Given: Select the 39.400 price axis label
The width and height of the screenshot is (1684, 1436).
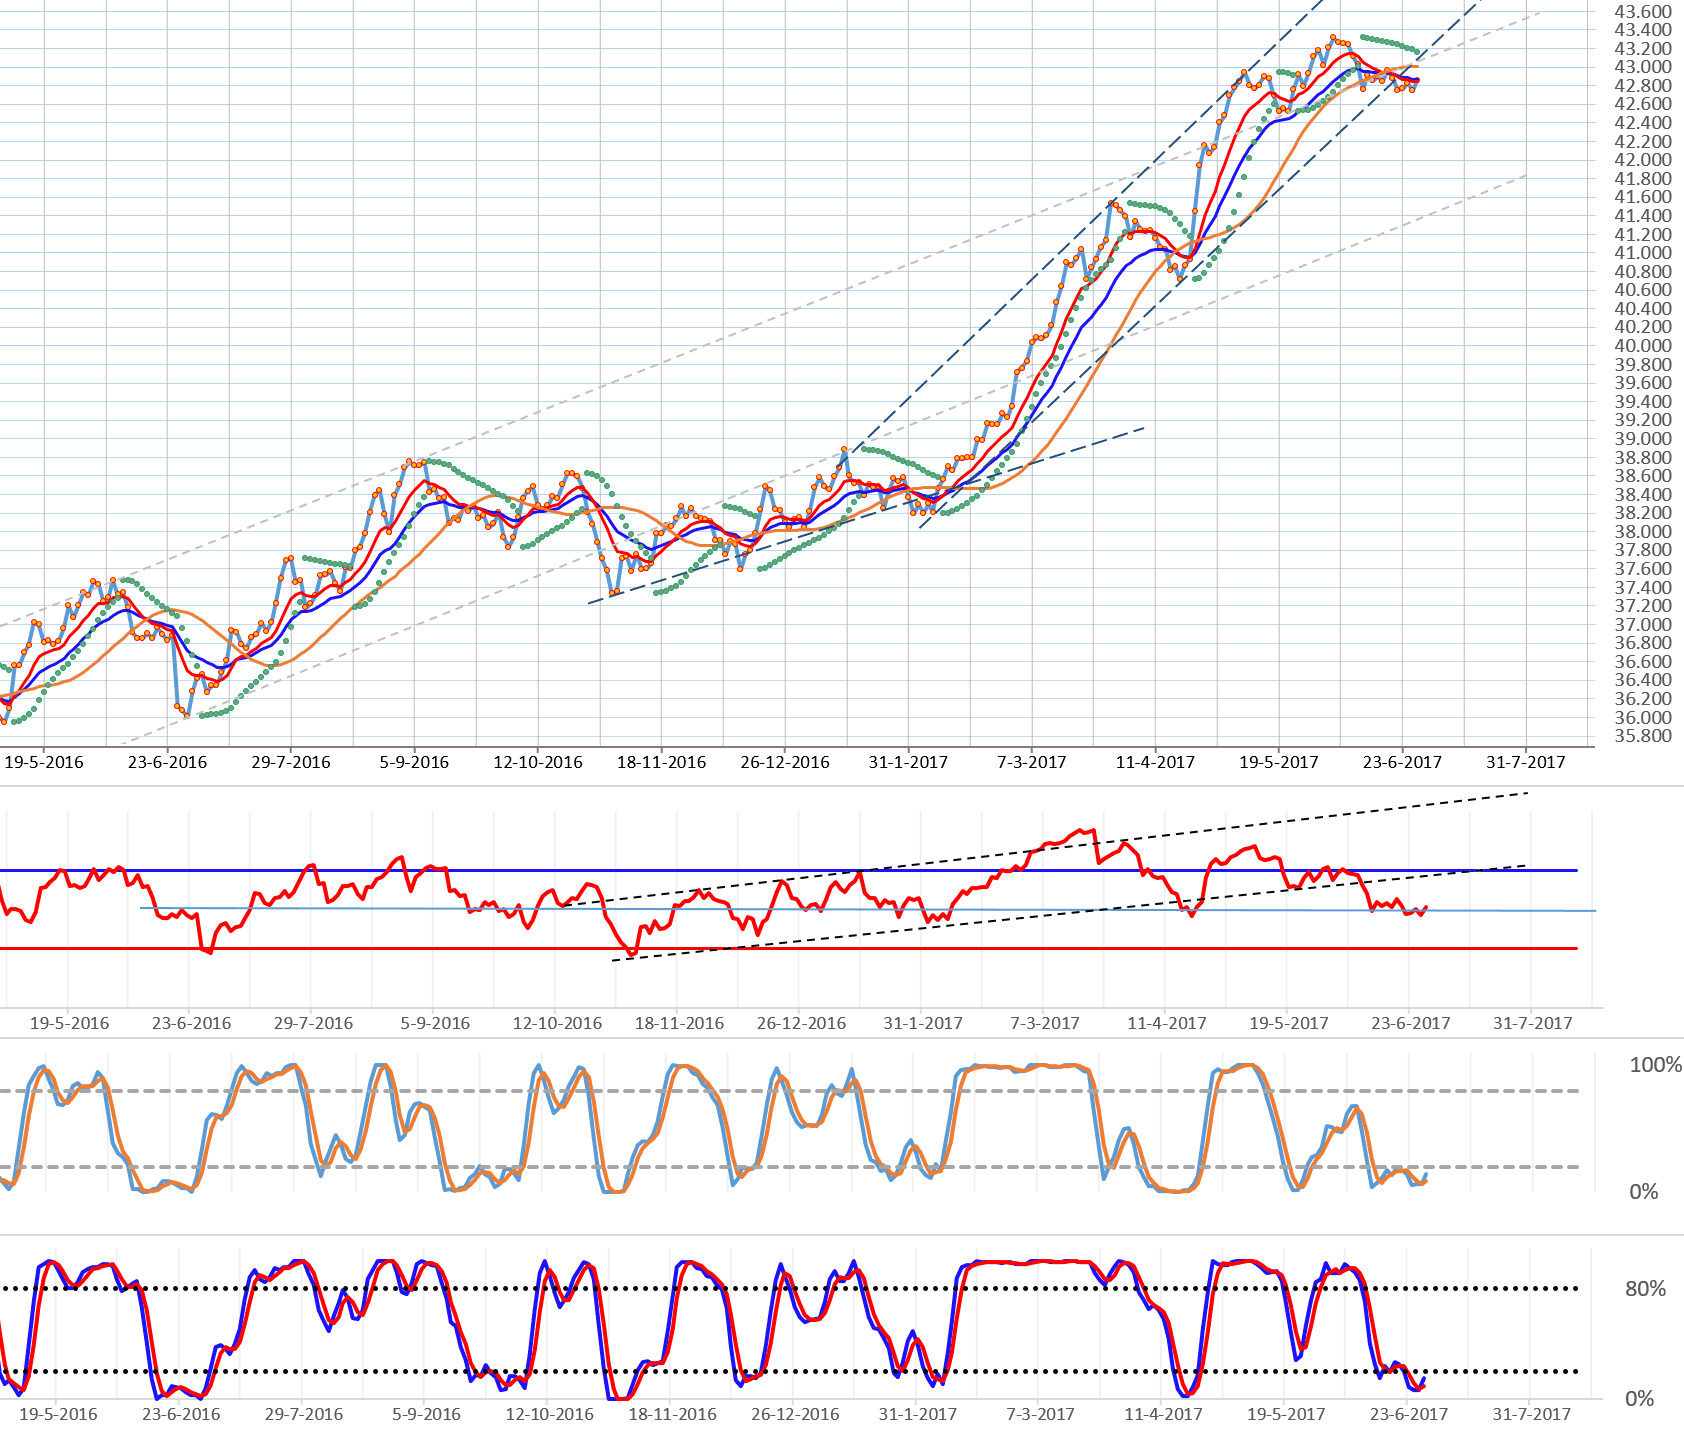Looking at the screenshot, I should tap(1643, 402).
